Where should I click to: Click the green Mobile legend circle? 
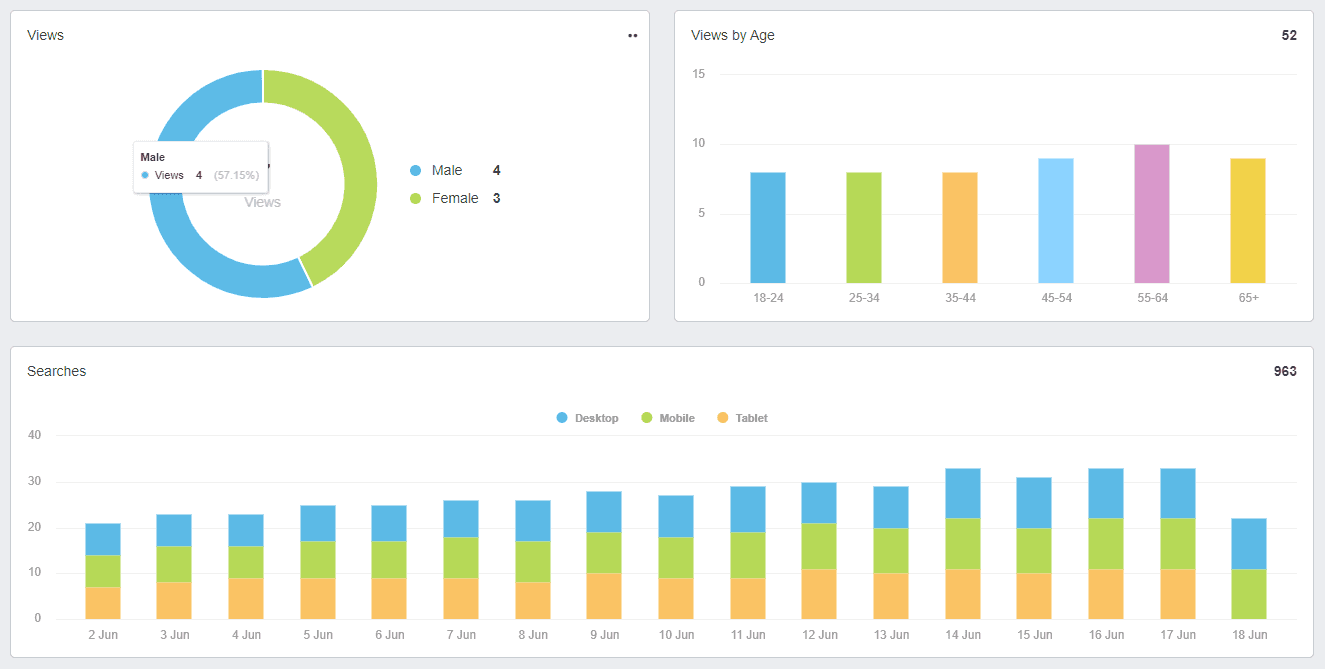click(x=647, y=418)
